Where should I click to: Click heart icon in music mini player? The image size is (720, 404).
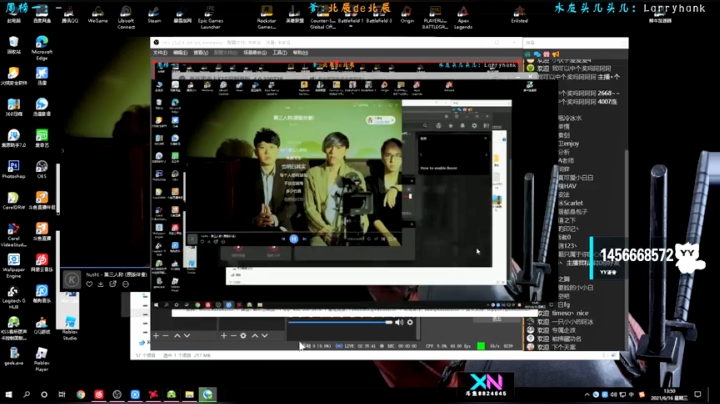(x=89, y=284)
